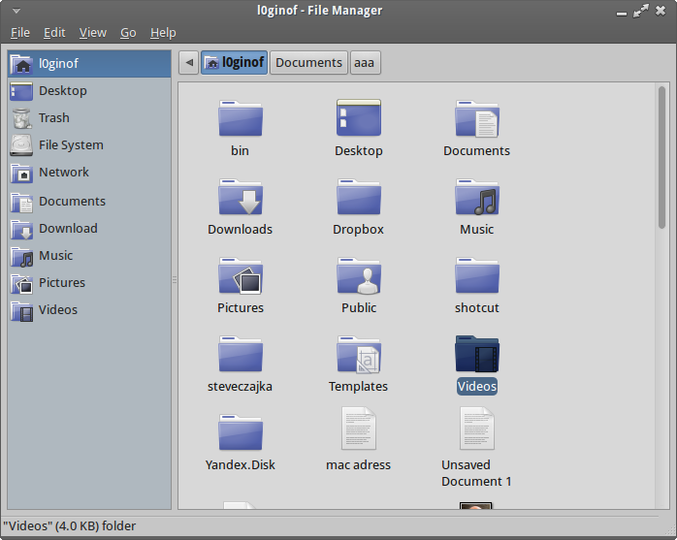Select the Downloads folder icon in file pane
Screen dimensions: 677x540
click(240, 197)
